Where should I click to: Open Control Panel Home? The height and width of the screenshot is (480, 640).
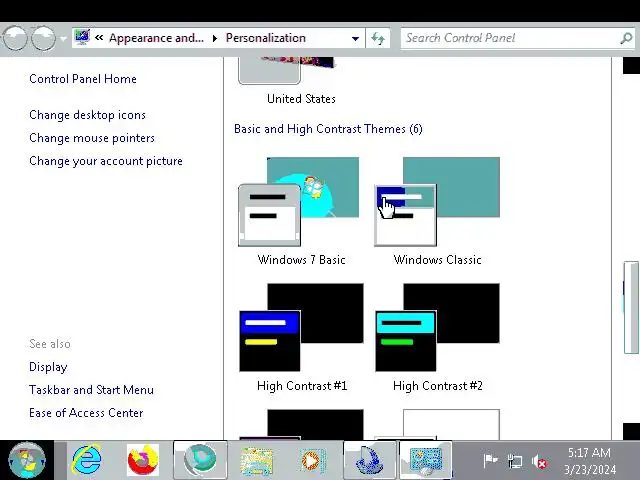[x=83, y=79]
